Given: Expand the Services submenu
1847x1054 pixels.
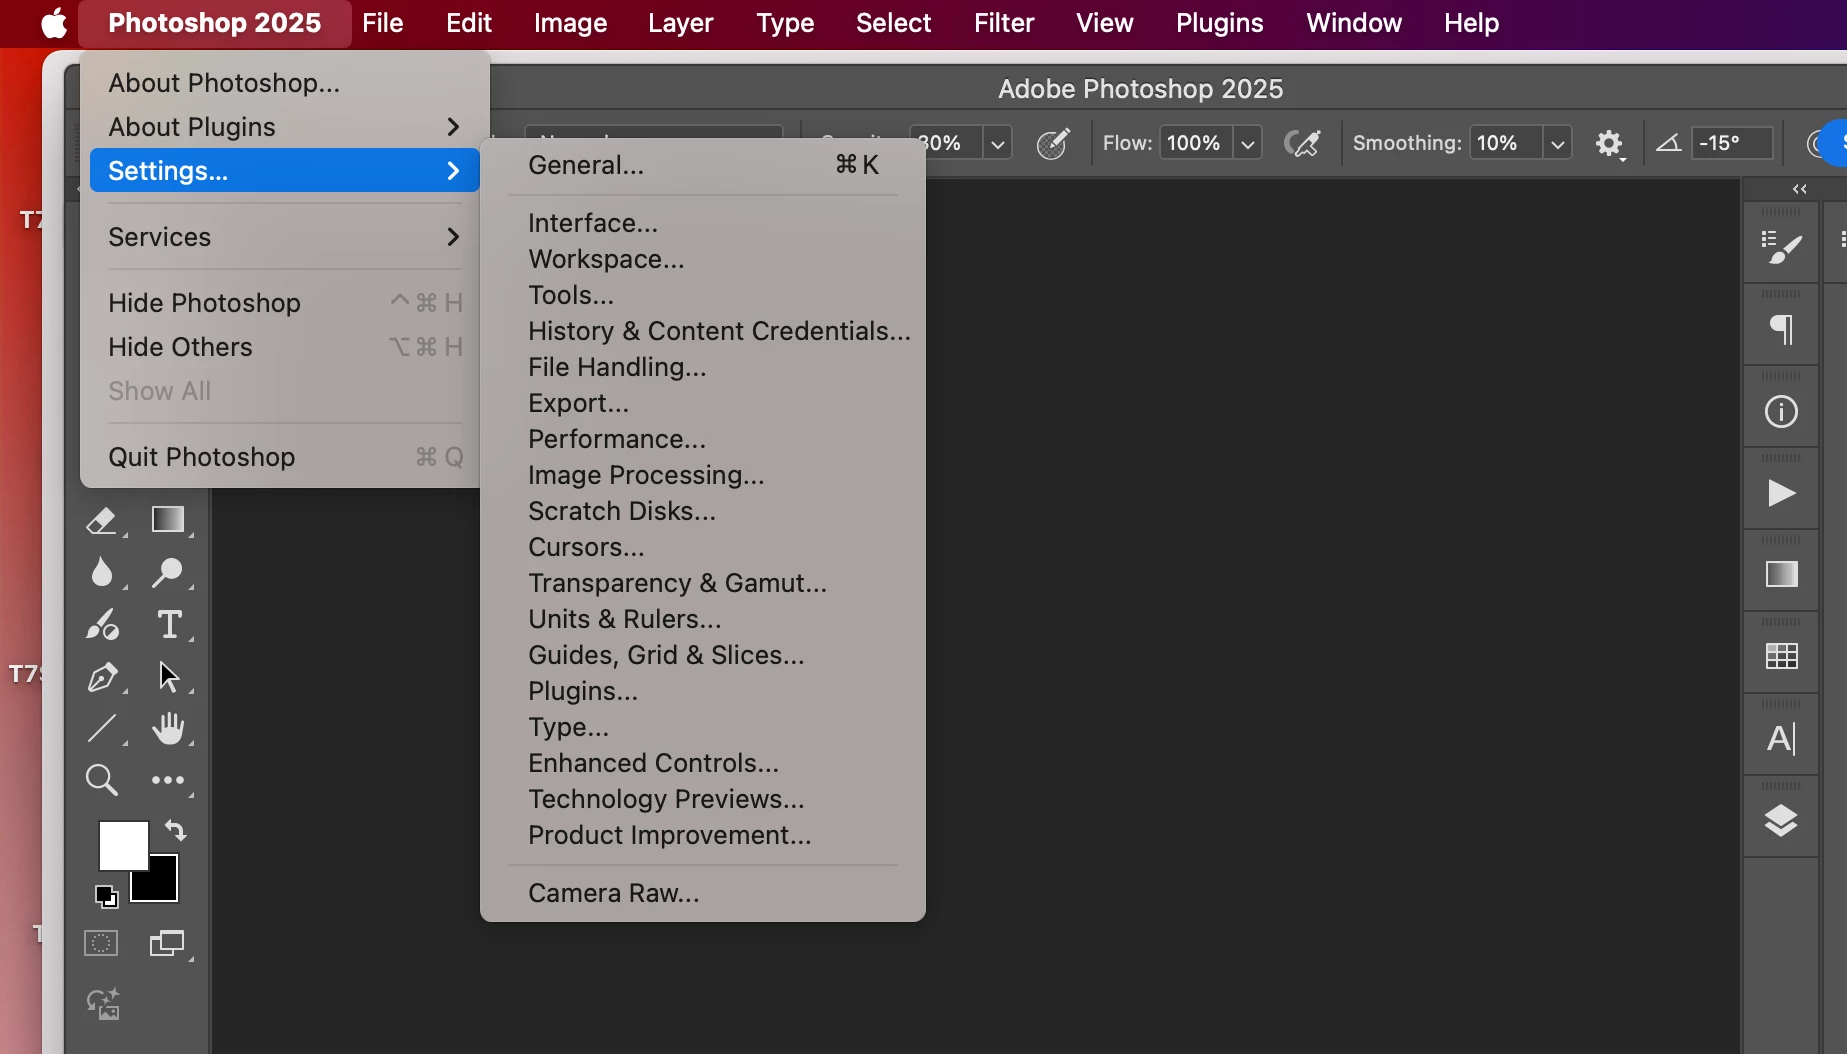Looking at the screenshot, I should tap(284, 237).
